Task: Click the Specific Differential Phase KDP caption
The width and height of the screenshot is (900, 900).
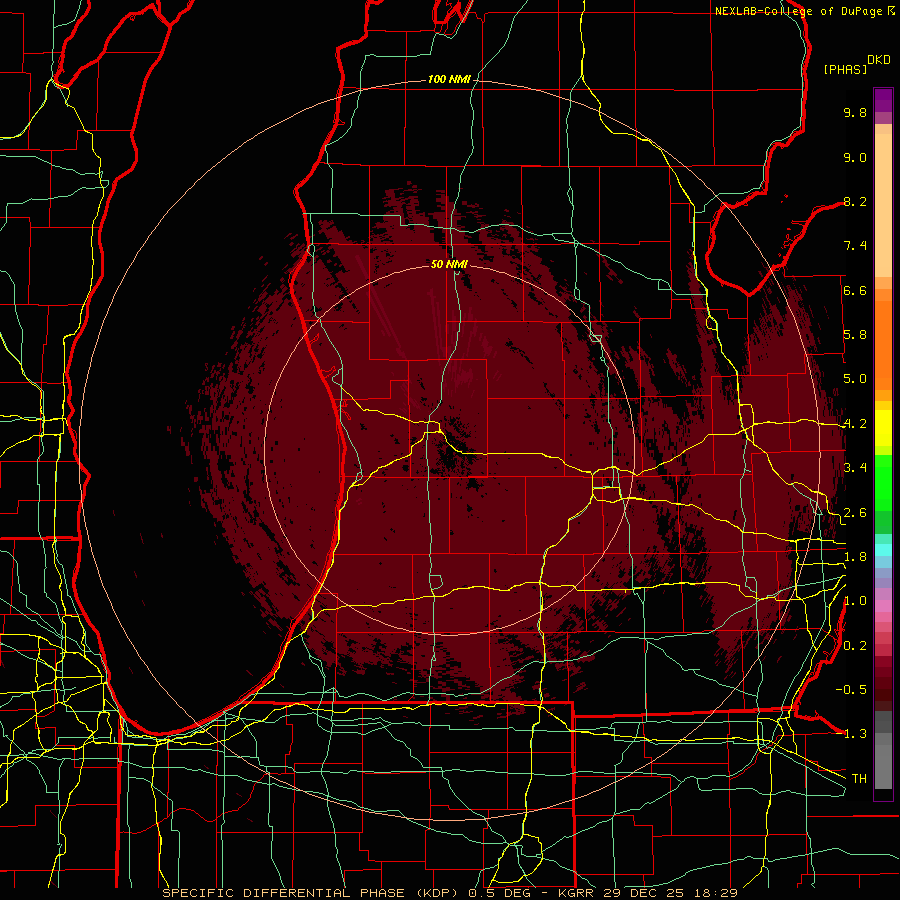Action: click(449, 893)
